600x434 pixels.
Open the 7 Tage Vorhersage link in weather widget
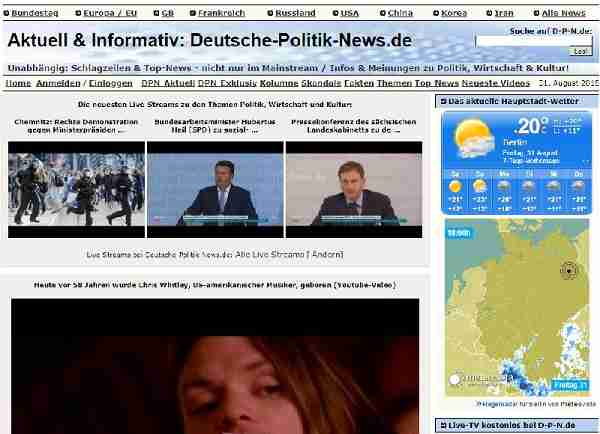tap(531, 161)
